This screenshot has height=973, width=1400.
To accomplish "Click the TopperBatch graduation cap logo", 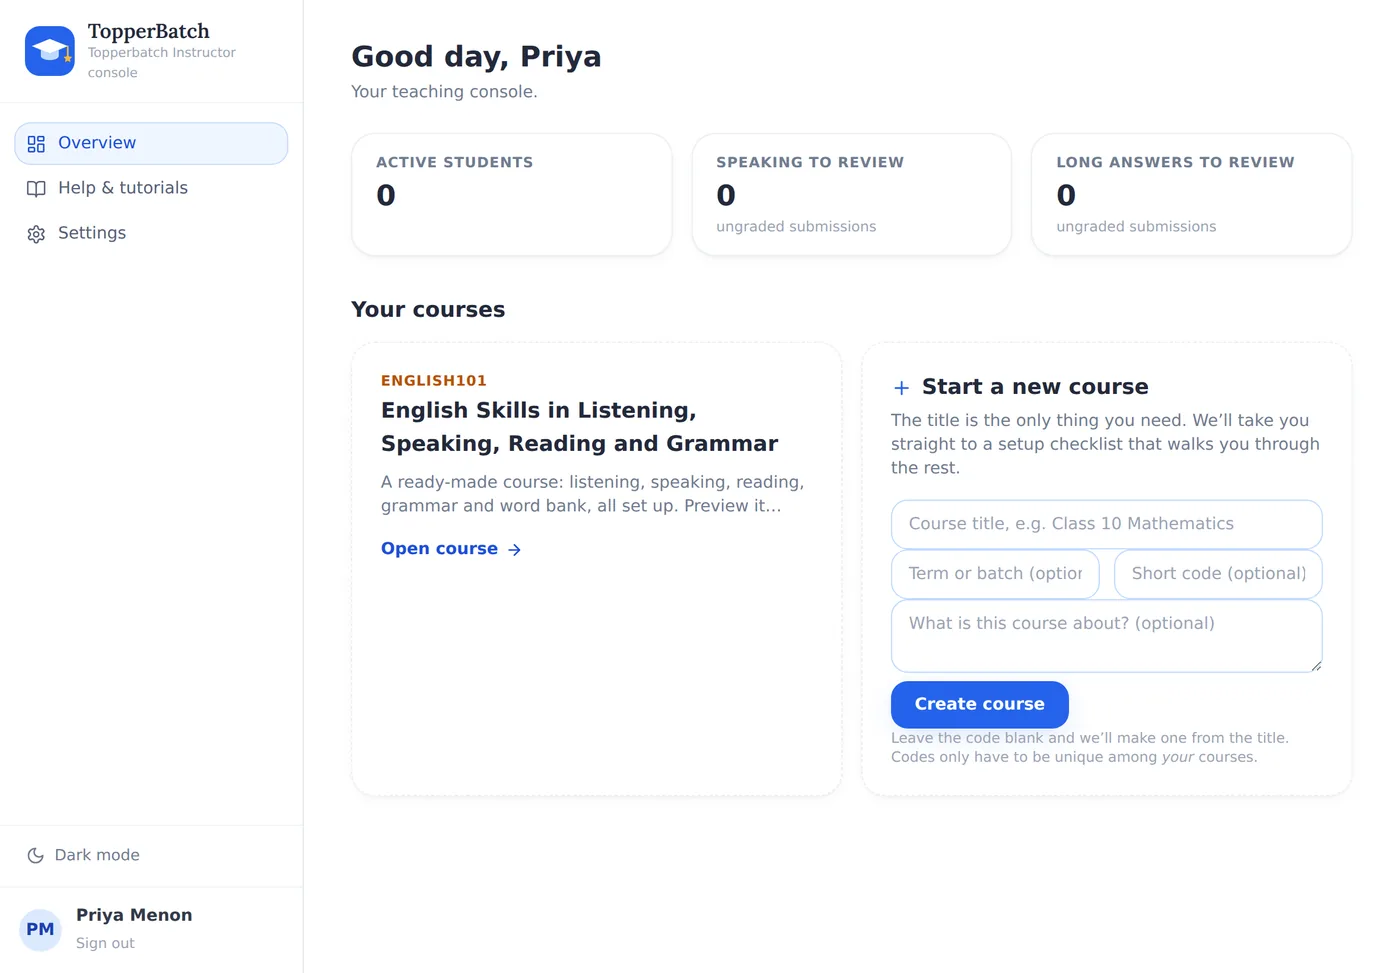I will 50,51.
